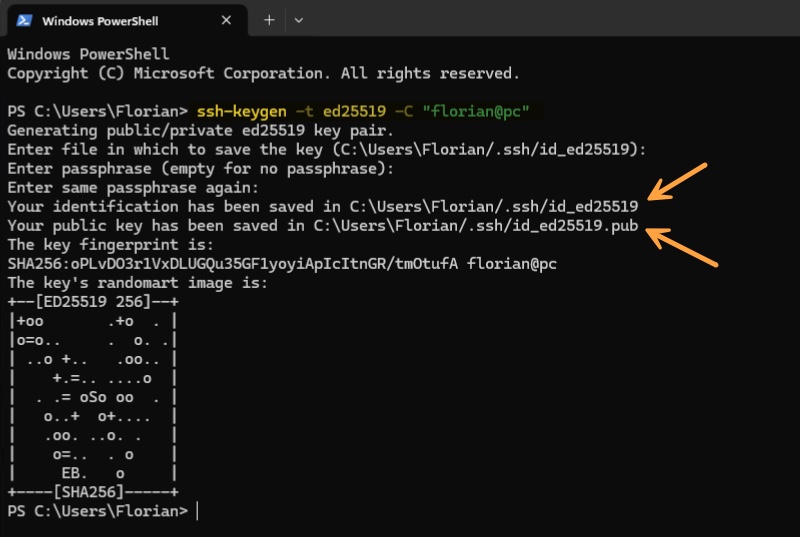Click the public key path id_ed25519.pub
800x537 pixels.
[x=476, y=225]
